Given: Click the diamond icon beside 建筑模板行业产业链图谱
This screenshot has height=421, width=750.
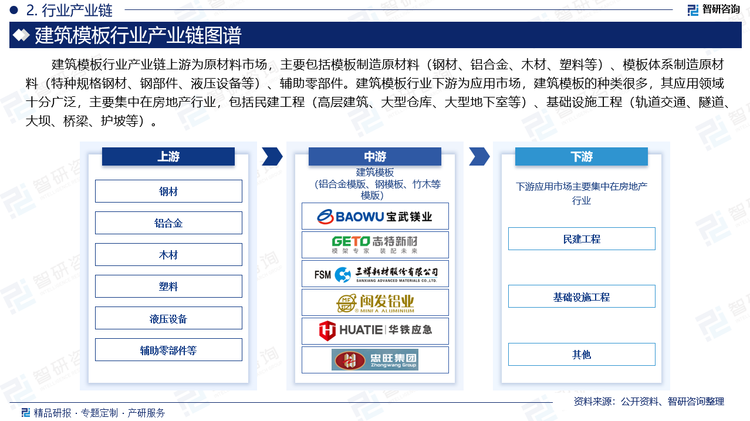Looking at the screenshot, I should (x=21, y=35).
